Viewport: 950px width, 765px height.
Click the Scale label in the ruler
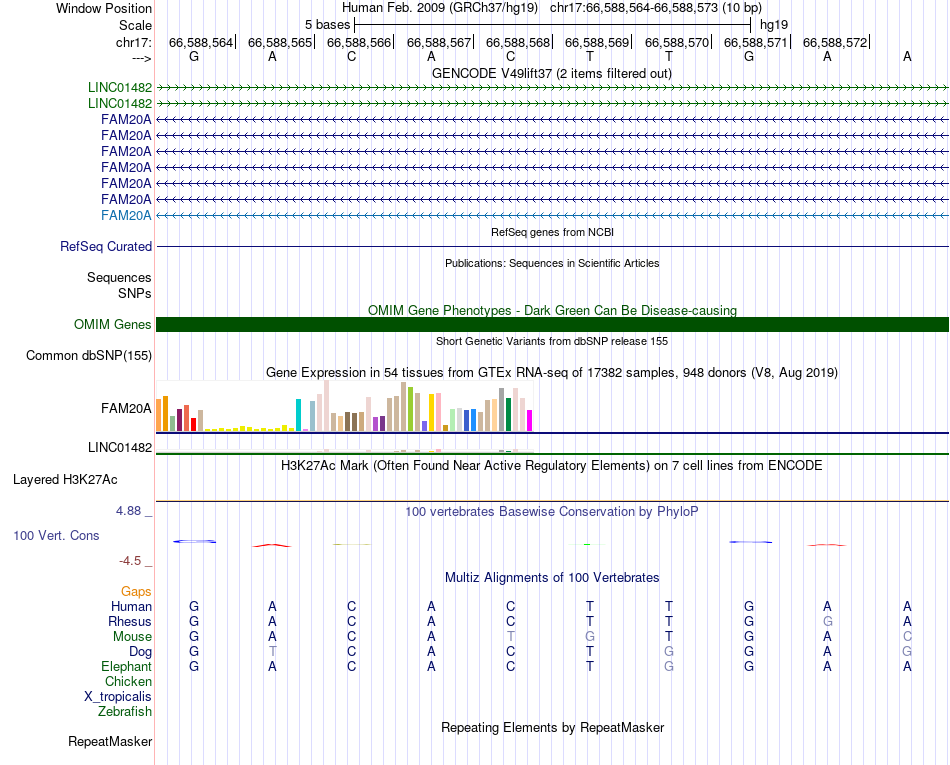[x=136, y=25]
